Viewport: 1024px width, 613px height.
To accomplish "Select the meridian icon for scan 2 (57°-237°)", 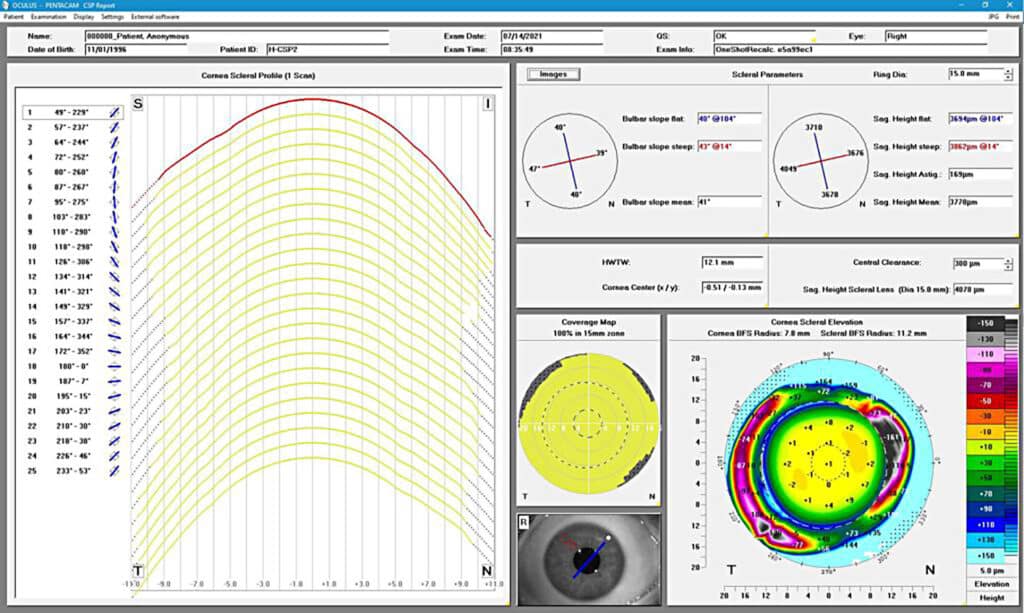I will pos(114,127).
